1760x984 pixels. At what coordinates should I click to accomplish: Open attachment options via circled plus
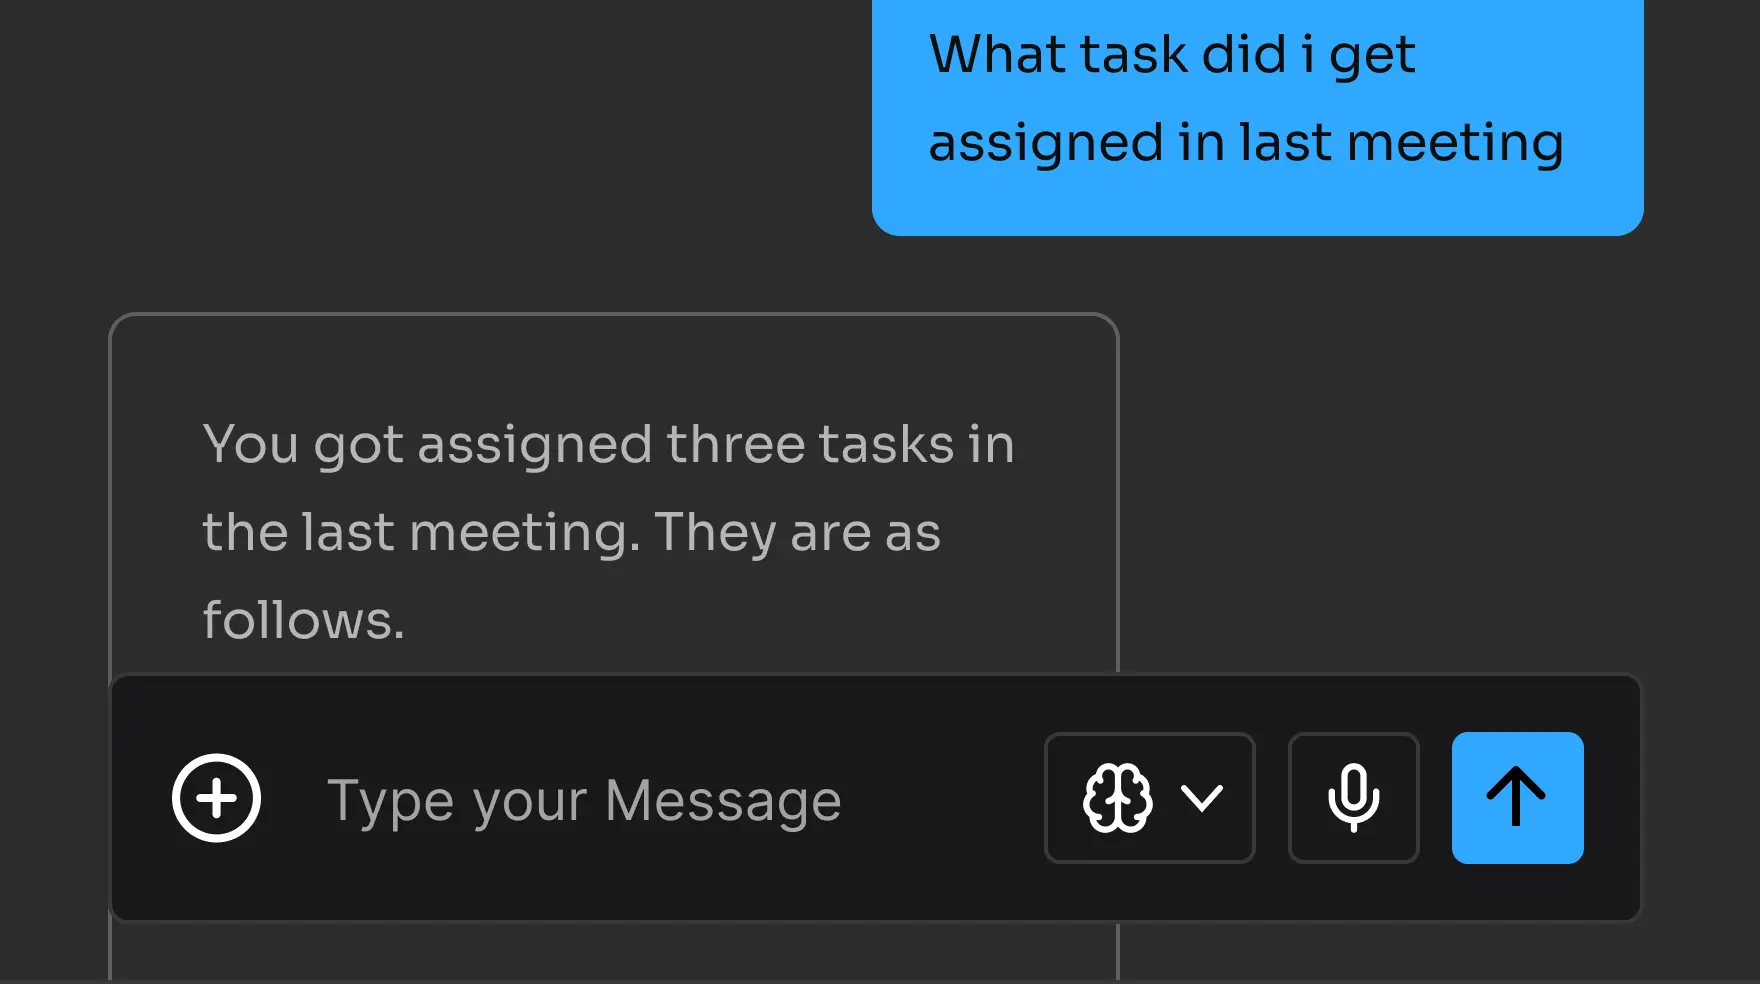pyautogui.click(x=216, y=798)
